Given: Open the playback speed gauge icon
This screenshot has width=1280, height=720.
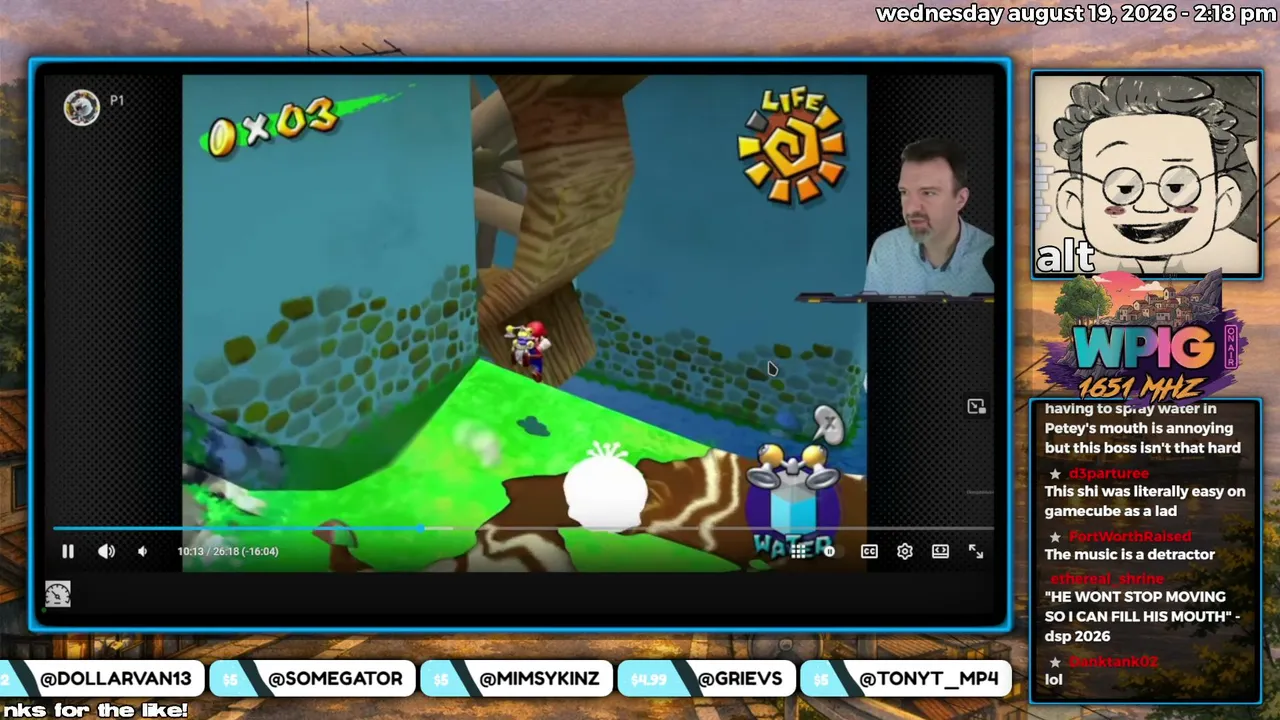Looking at the screenshot, I should pyautogui.click(x=58, y=594).
